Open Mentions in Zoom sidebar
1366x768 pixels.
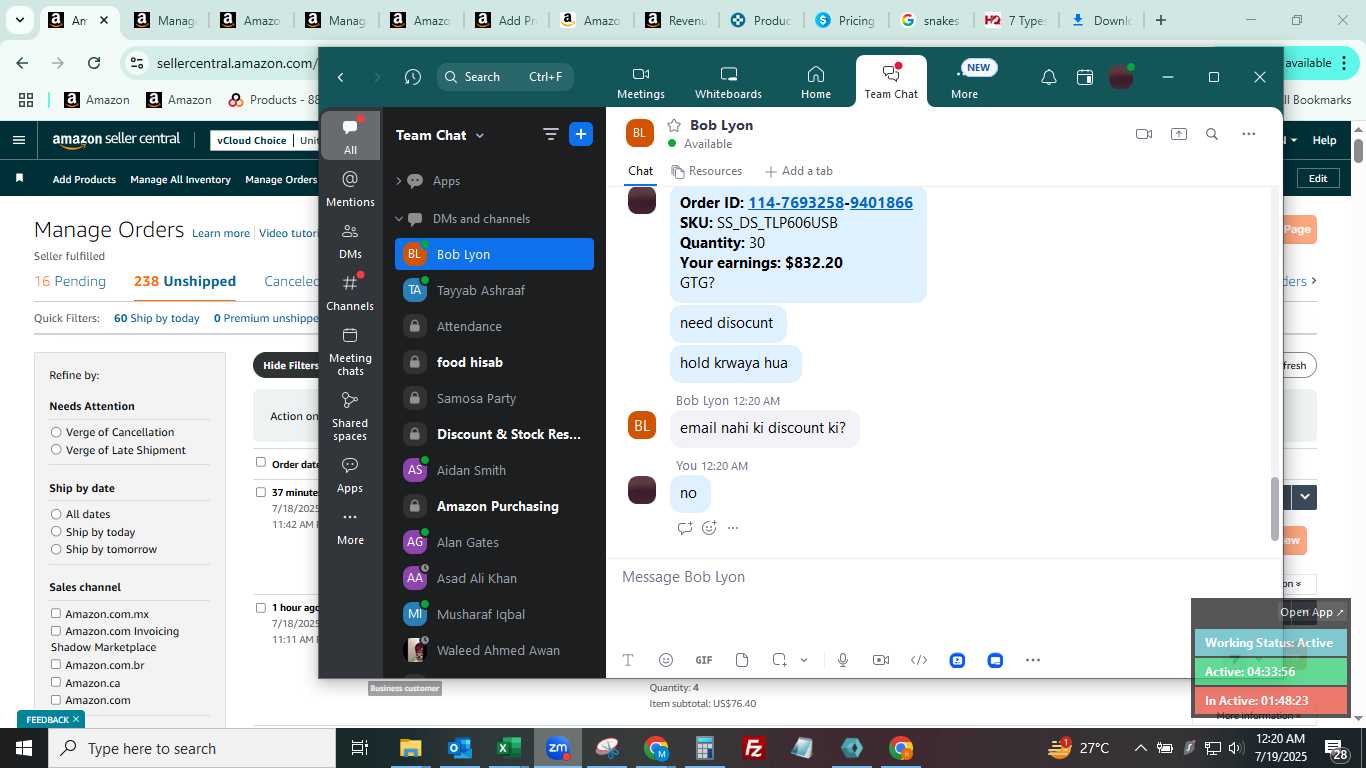(350, 188)
